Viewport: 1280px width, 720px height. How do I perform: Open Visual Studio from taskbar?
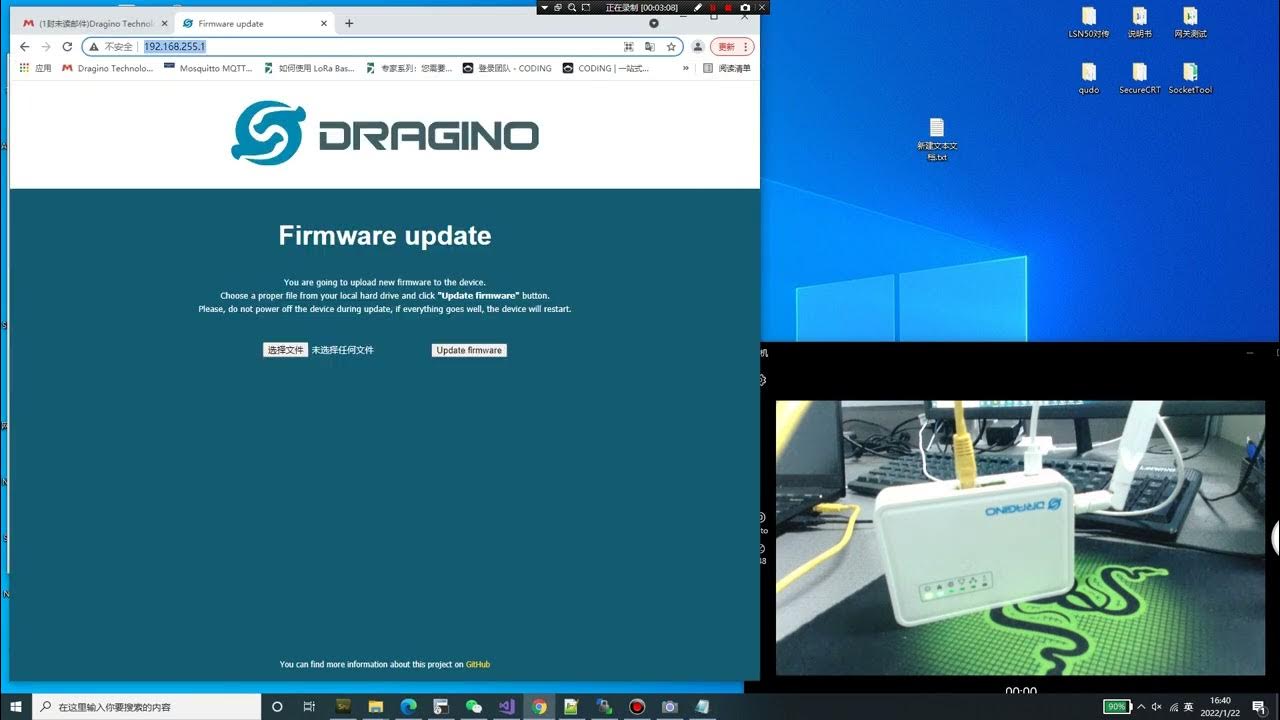[x=506, y=706]
